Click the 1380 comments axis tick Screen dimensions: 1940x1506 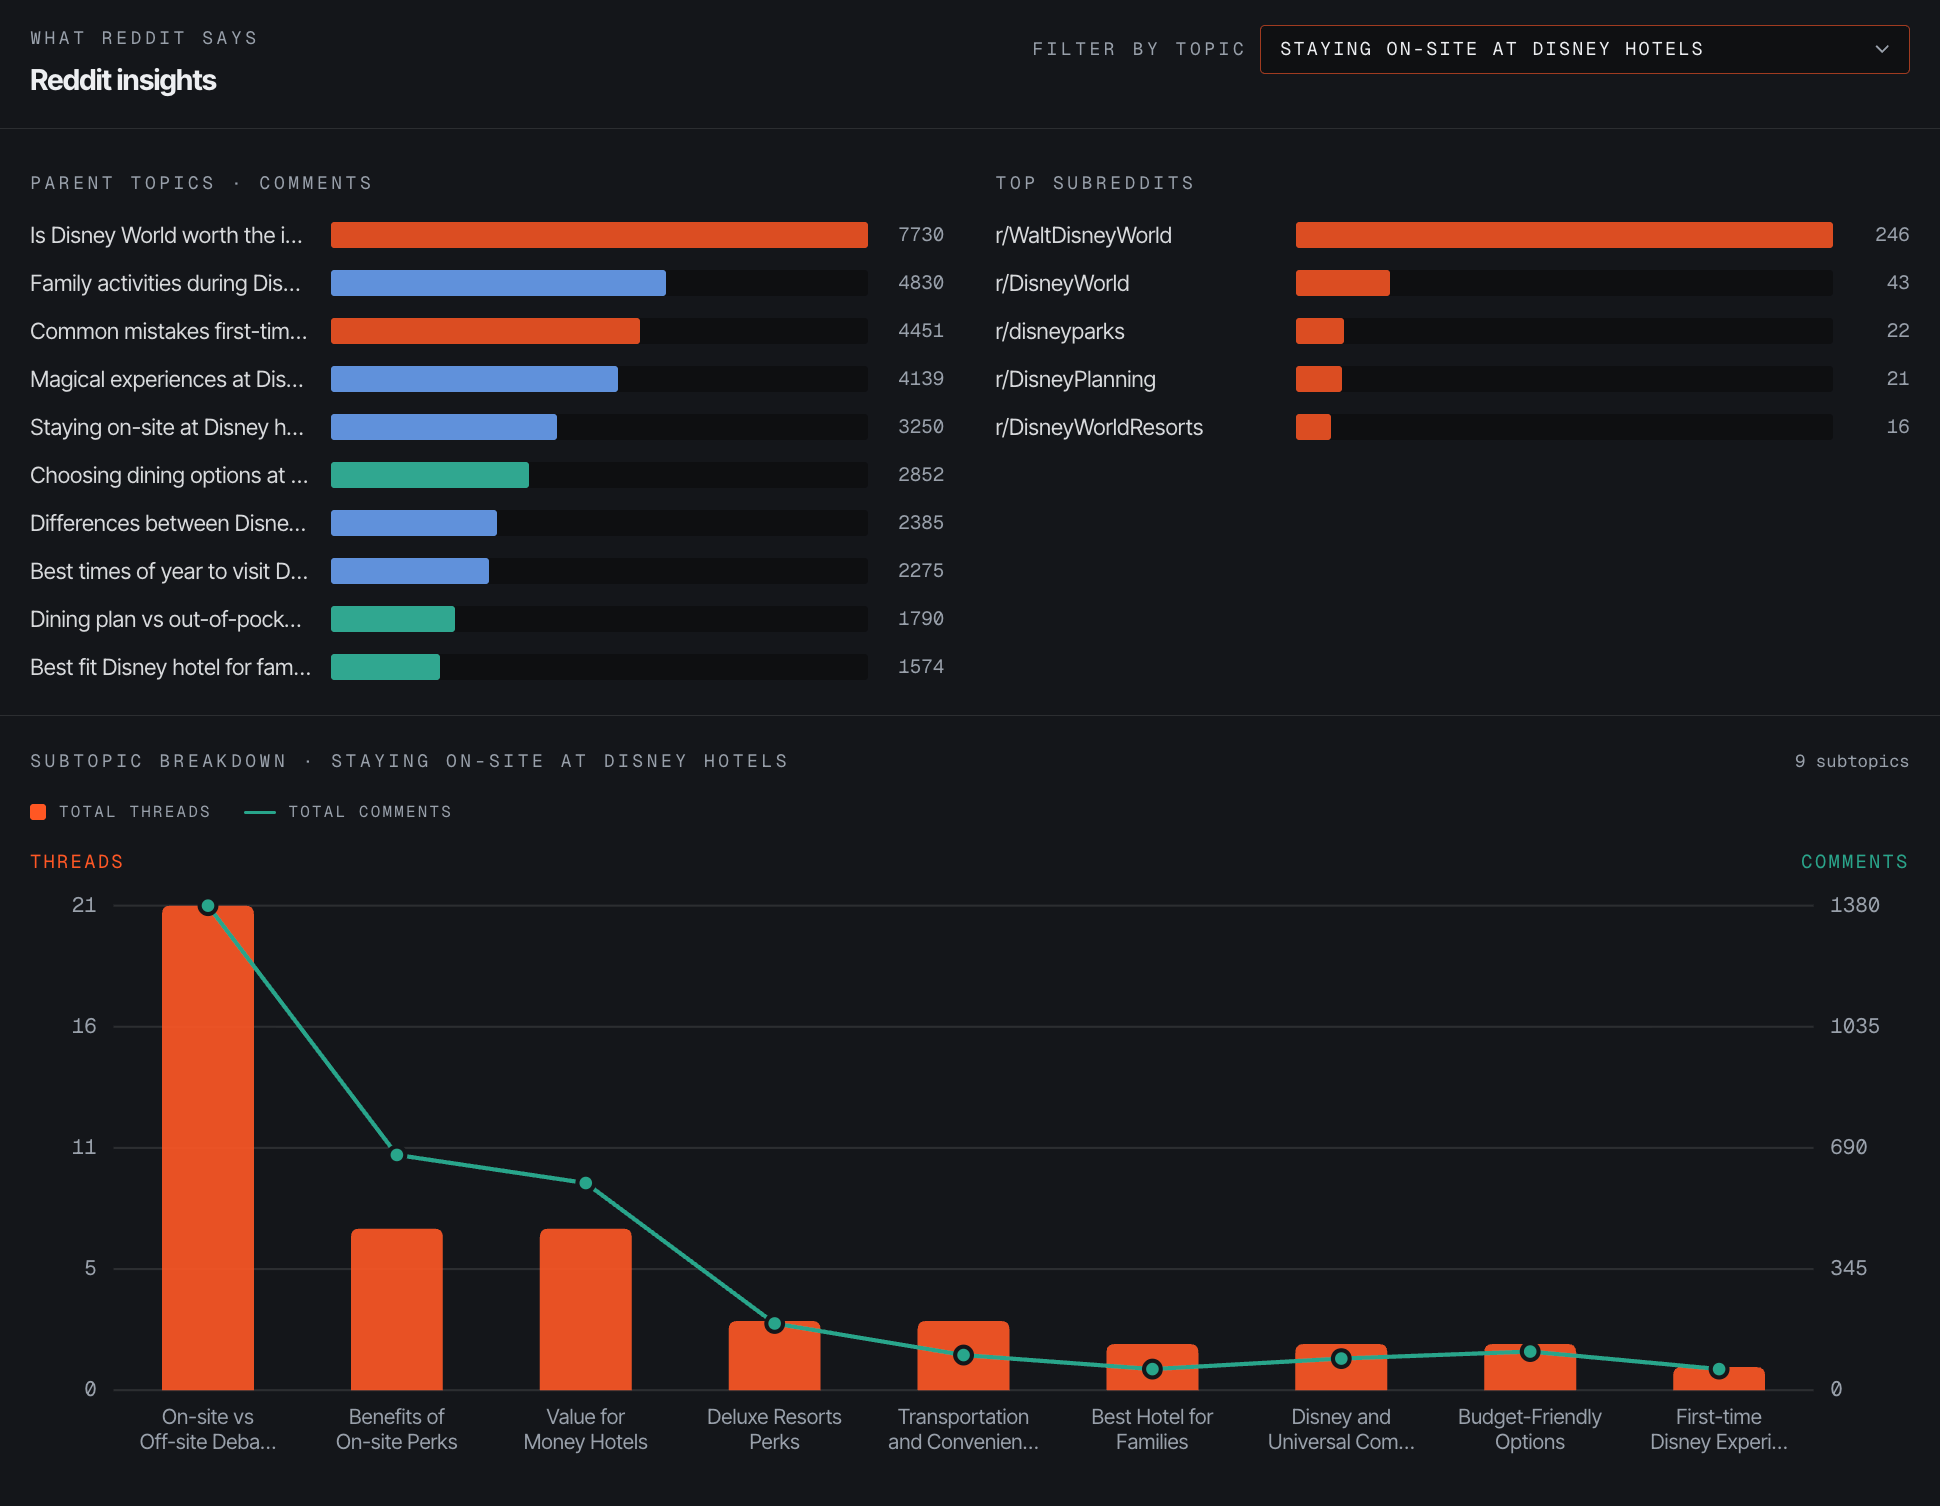(x=1855, y=905)
